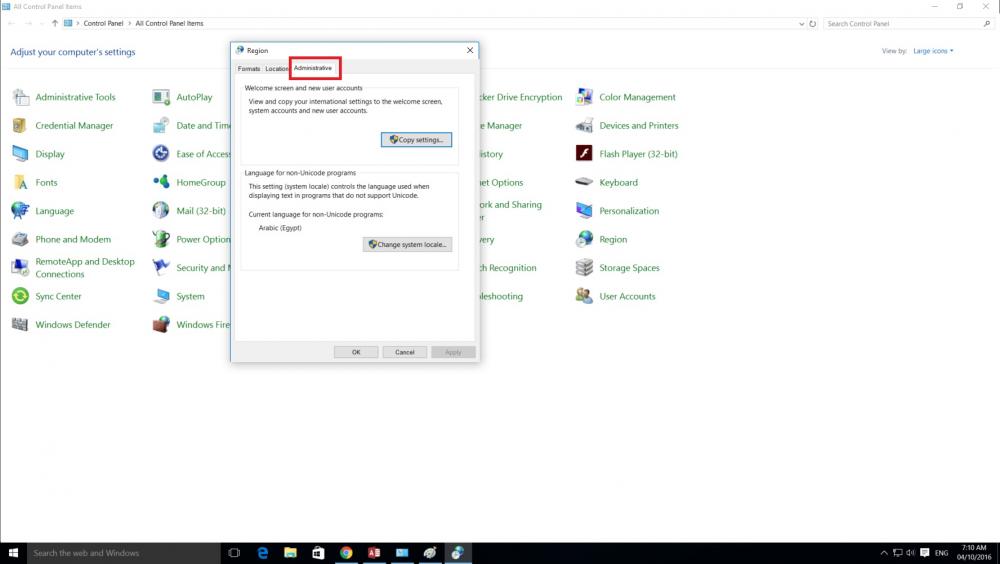Show hidden tray icons chevron
This screenshot has width=1000, height=564.
click(884, 553)
